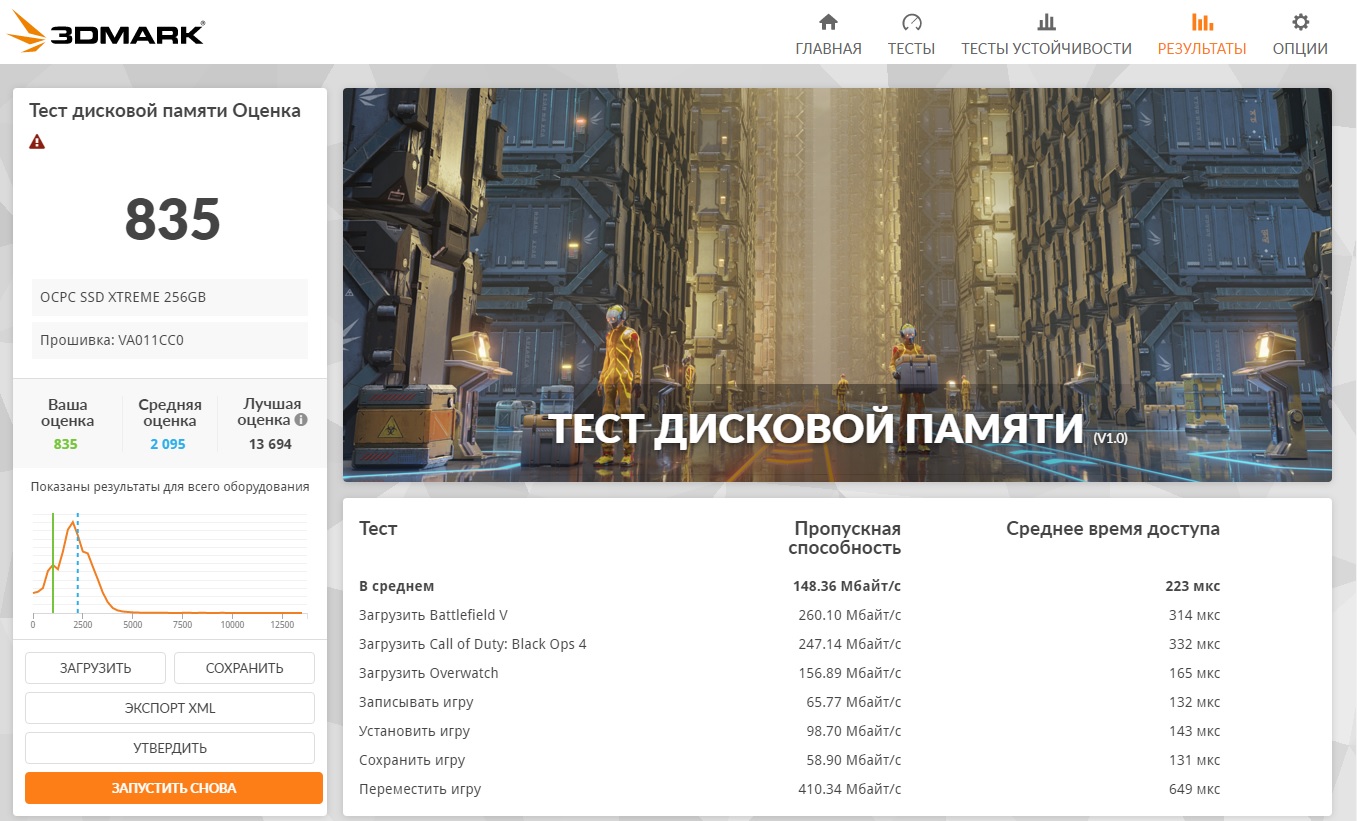
Task: Click the Ваша оценка value 835
Action: click(x=66, y=444)
